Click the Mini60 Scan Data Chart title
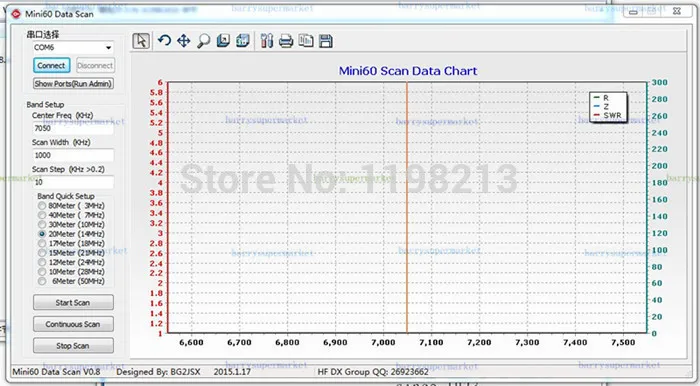The height and width of the screenshot is (386, 700). pos(408,71)
